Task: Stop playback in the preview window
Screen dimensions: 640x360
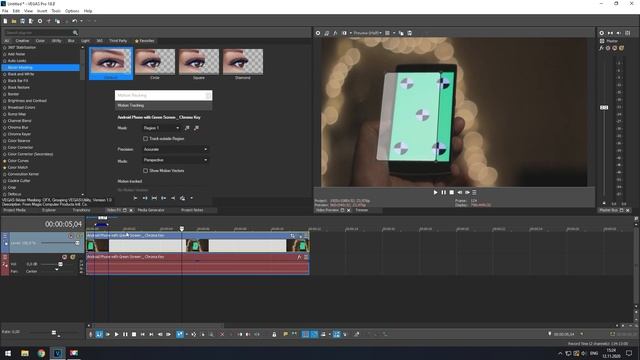Action: click(452, 192)
